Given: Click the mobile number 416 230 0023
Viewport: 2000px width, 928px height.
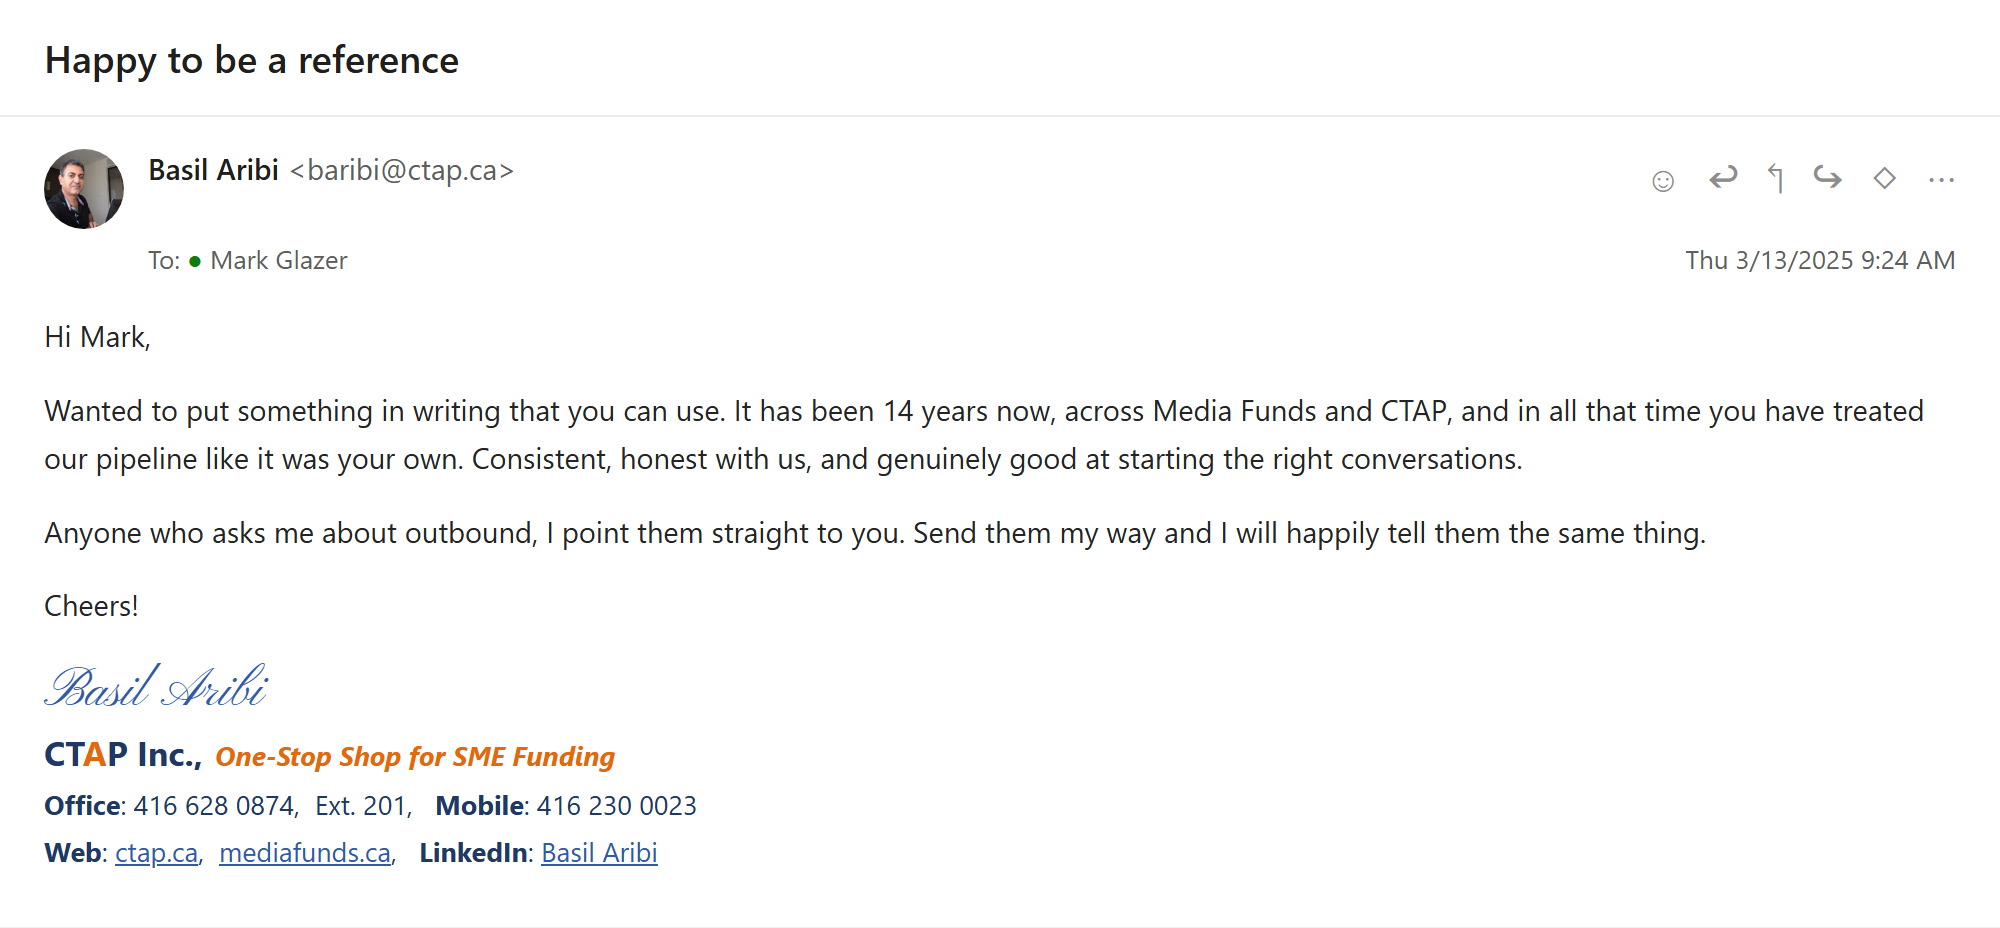Looking at the screenshot, I should [x=617, y=806].
